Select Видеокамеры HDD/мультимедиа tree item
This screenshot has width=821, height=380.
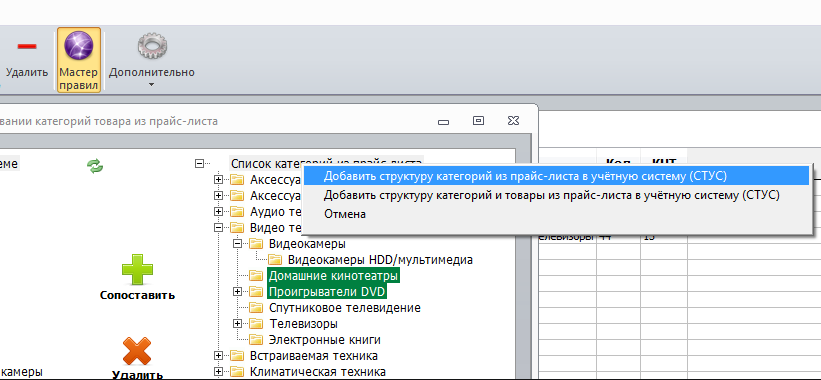pyautogui.click(x=380, y=260)
